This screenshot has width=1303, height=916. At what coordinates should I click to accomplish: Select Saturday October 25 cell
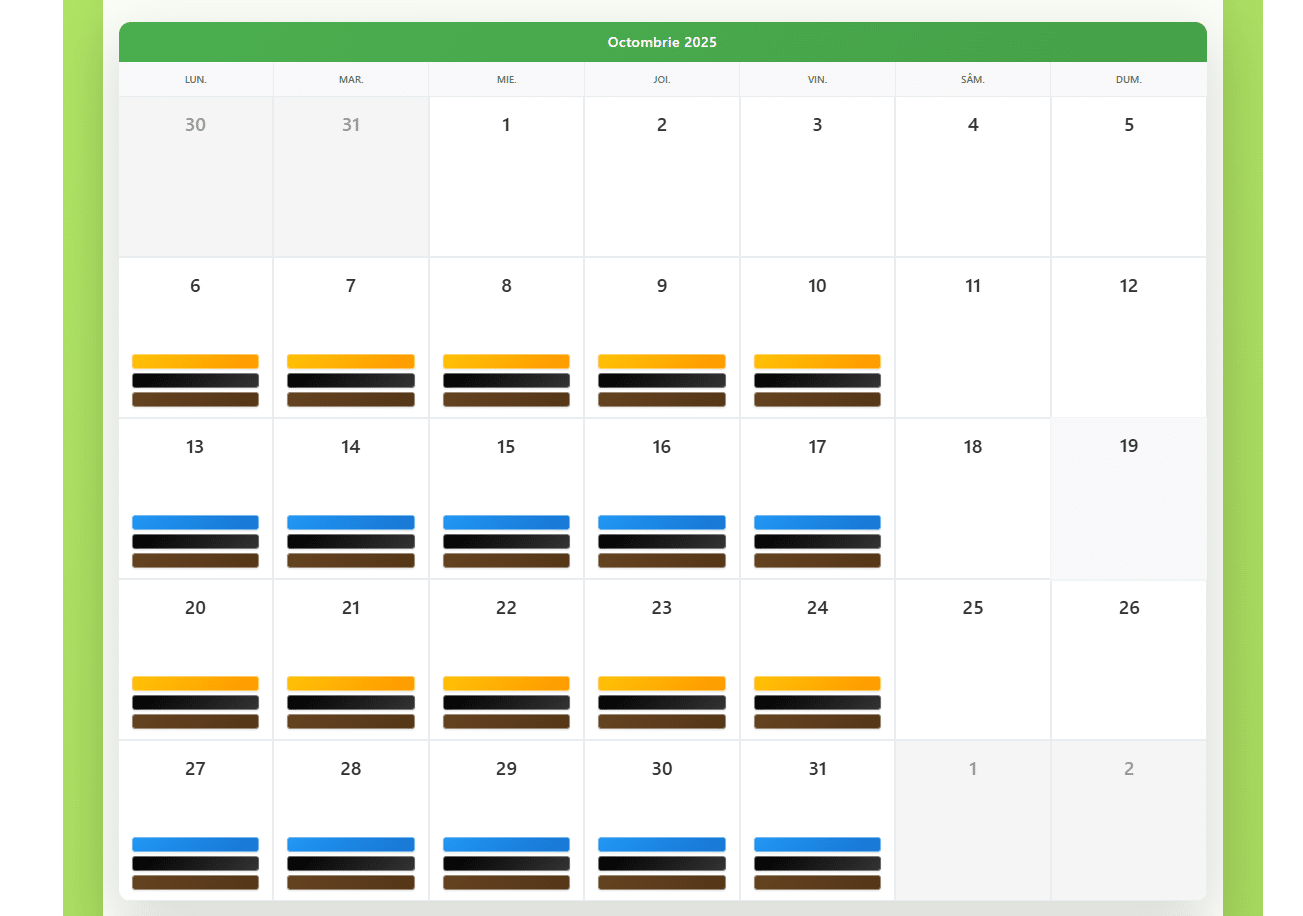972,660
